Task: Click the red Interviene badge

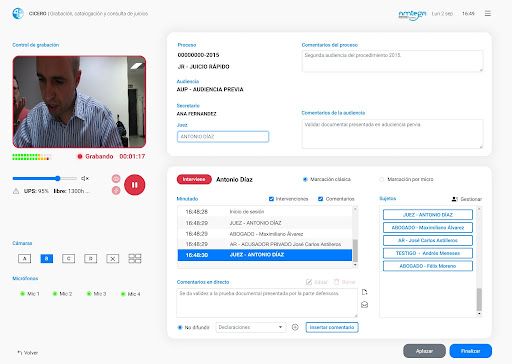Action: 194,179
